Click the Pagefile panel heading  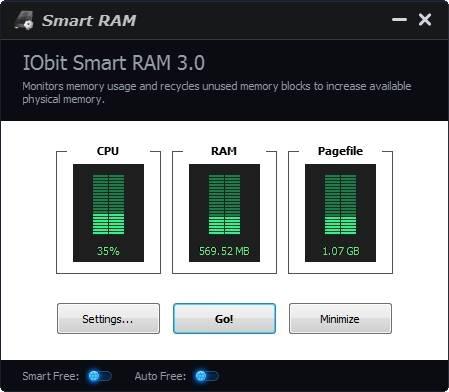click(340, 151)
